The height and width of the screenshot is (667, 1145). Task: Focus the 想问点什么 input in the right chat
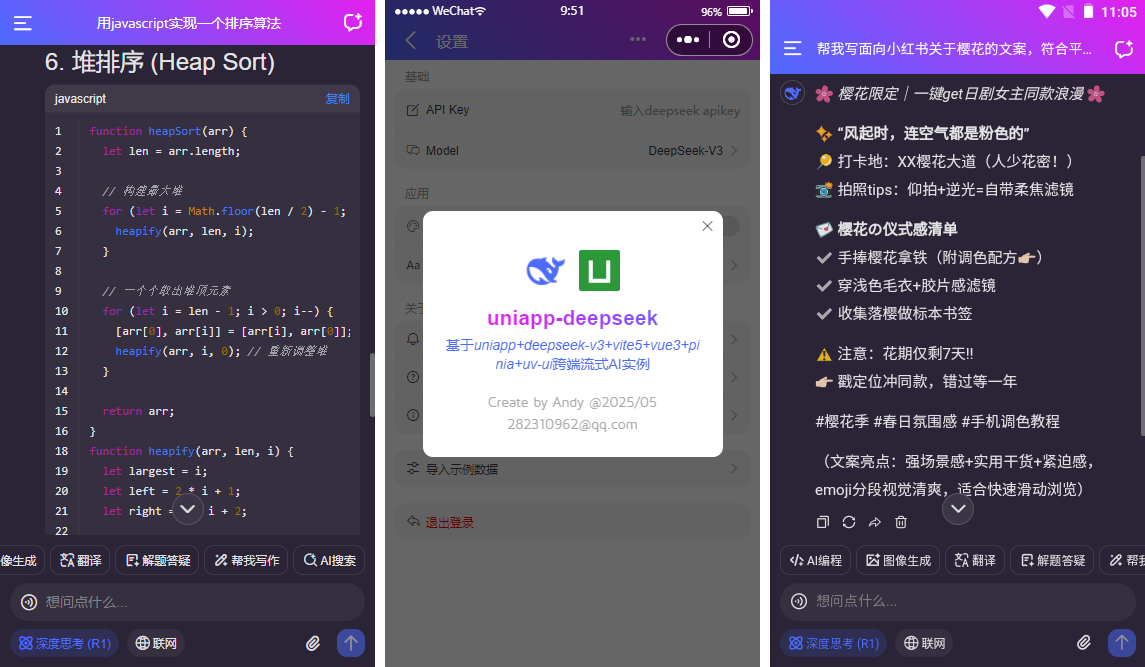[957, 601]
